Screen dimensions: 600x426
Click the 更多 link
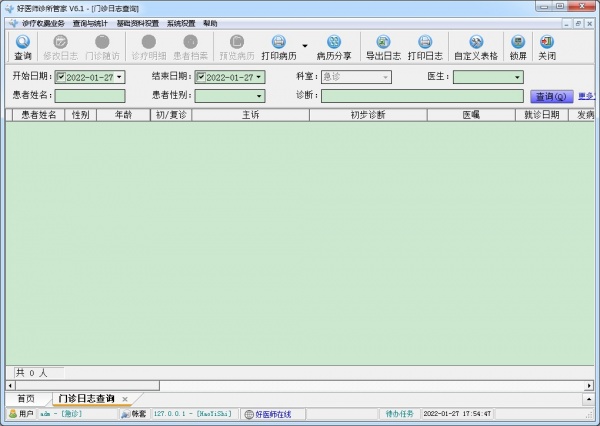click(587, 96)
